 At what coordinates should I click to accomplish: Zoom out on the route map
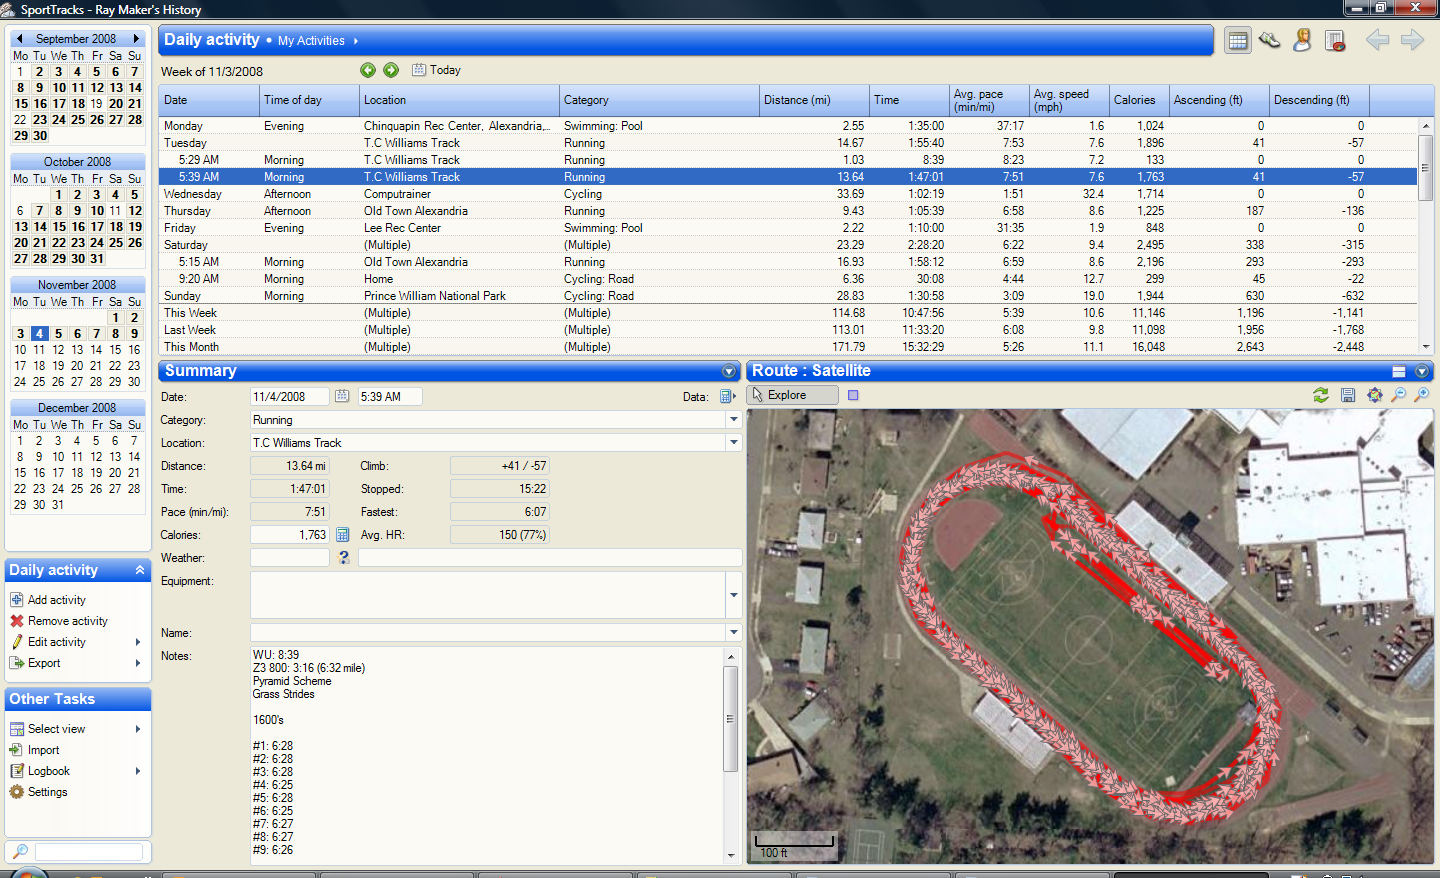tap(1399, 395)
